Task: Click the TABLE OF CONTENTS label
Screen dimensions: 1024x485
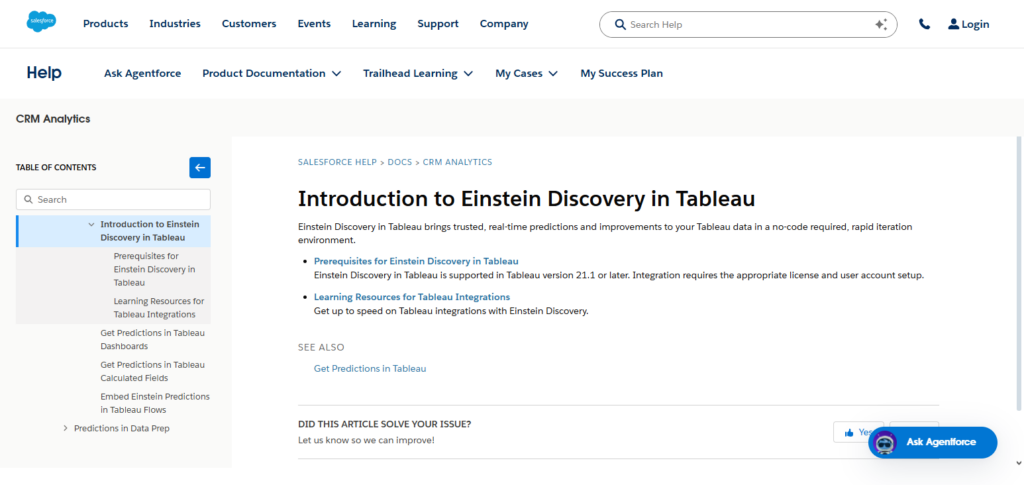Action: [56, 167]
